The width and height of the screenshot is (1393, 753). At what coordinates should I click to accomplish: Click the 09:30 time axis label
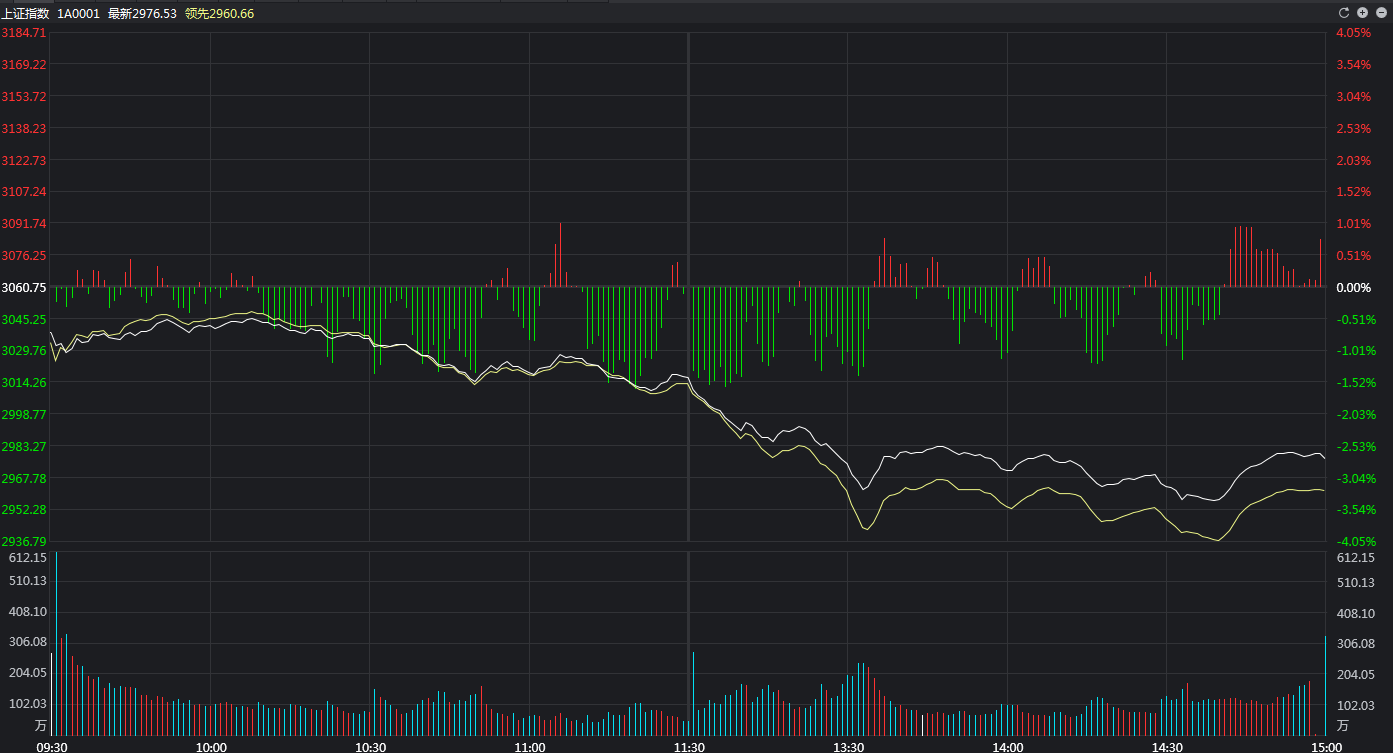[x=51, y=746]
